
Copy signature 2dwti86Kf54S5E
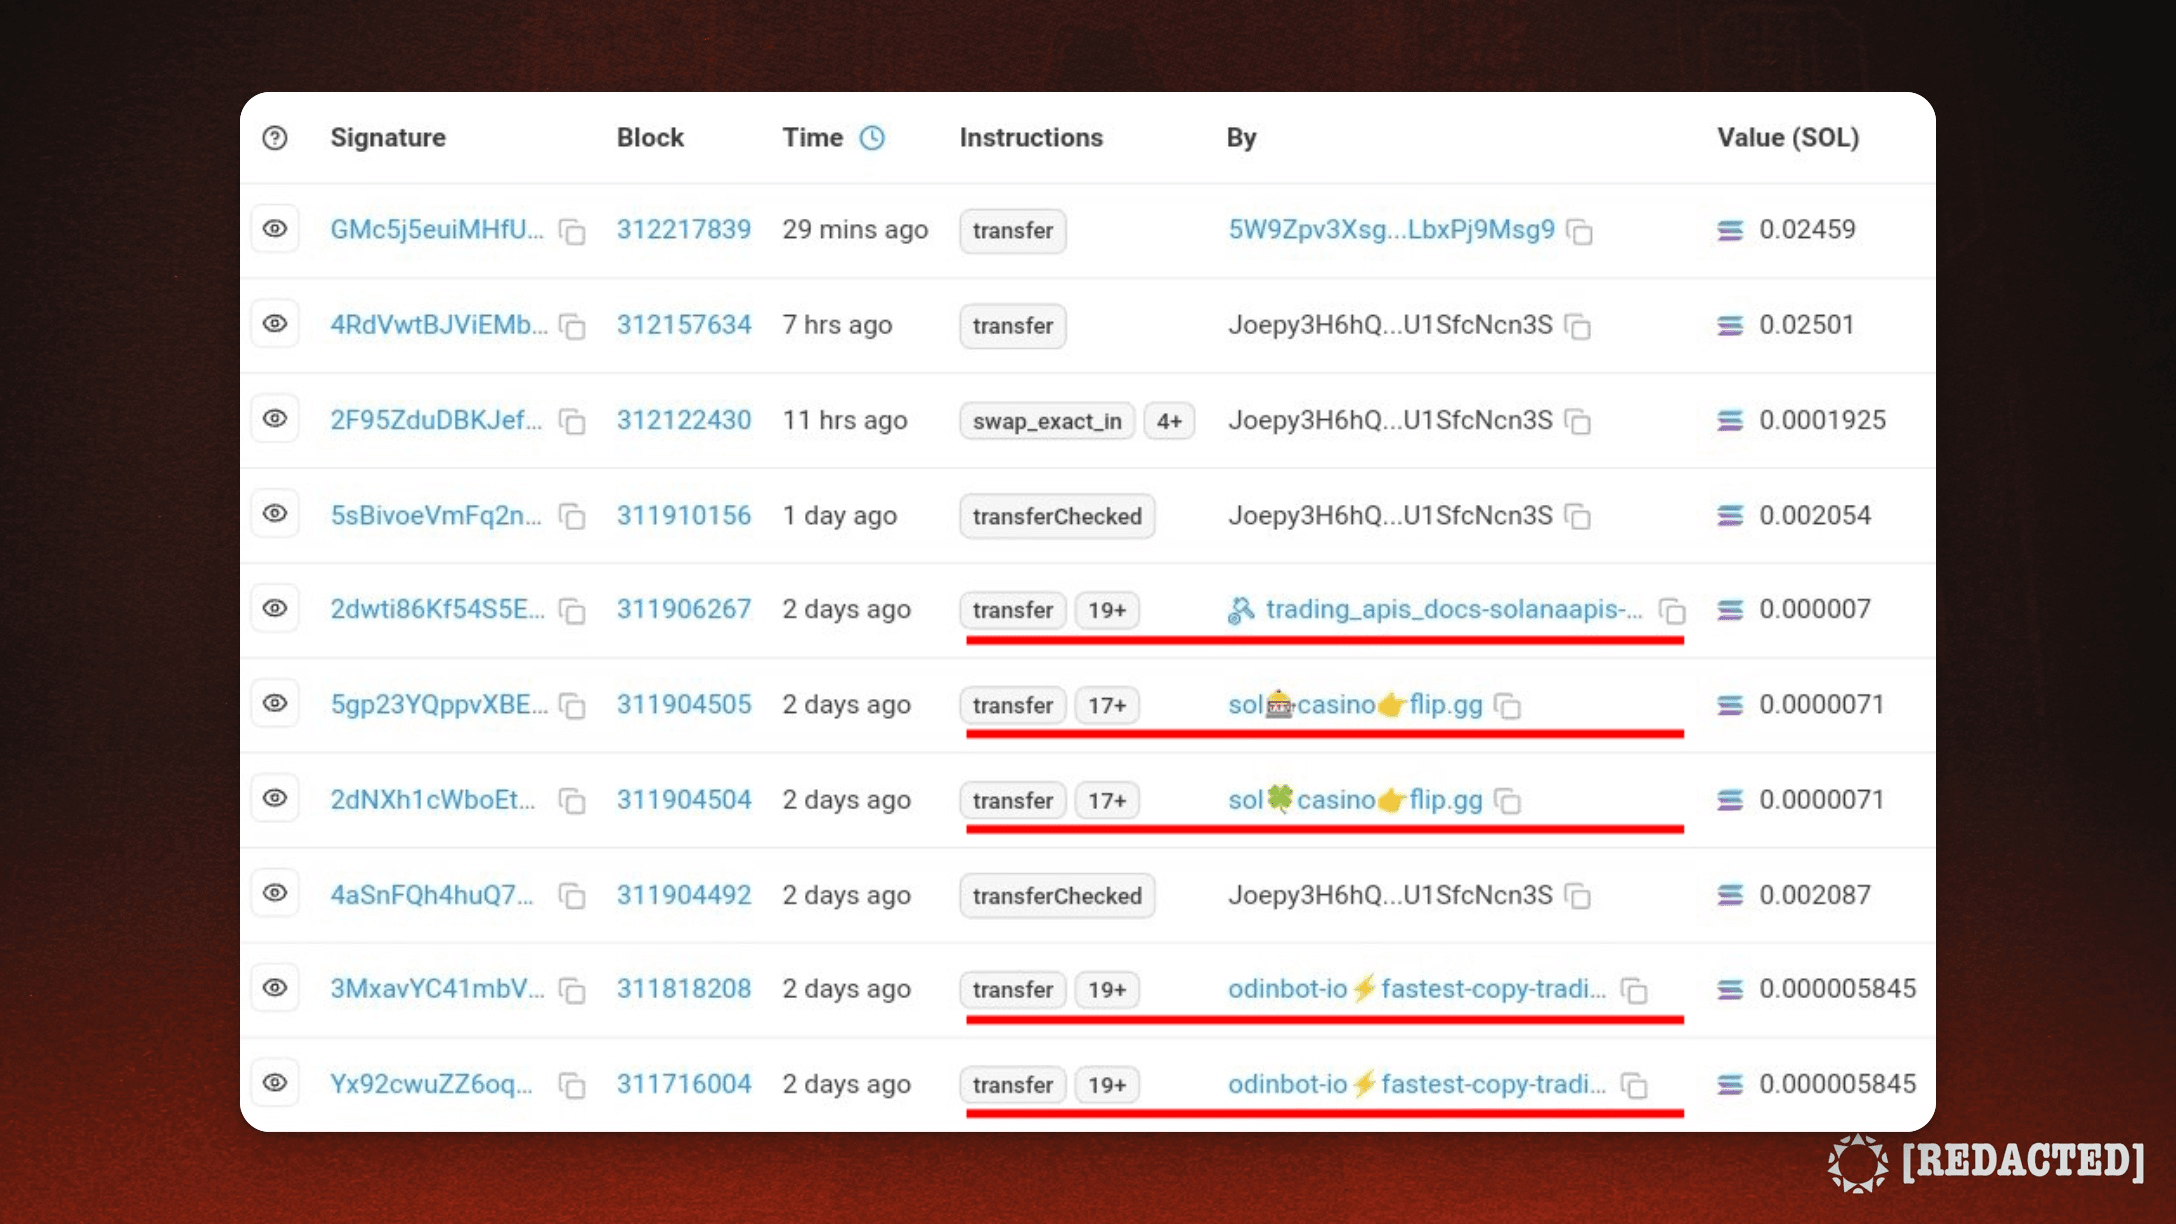(x=572, y=611)
